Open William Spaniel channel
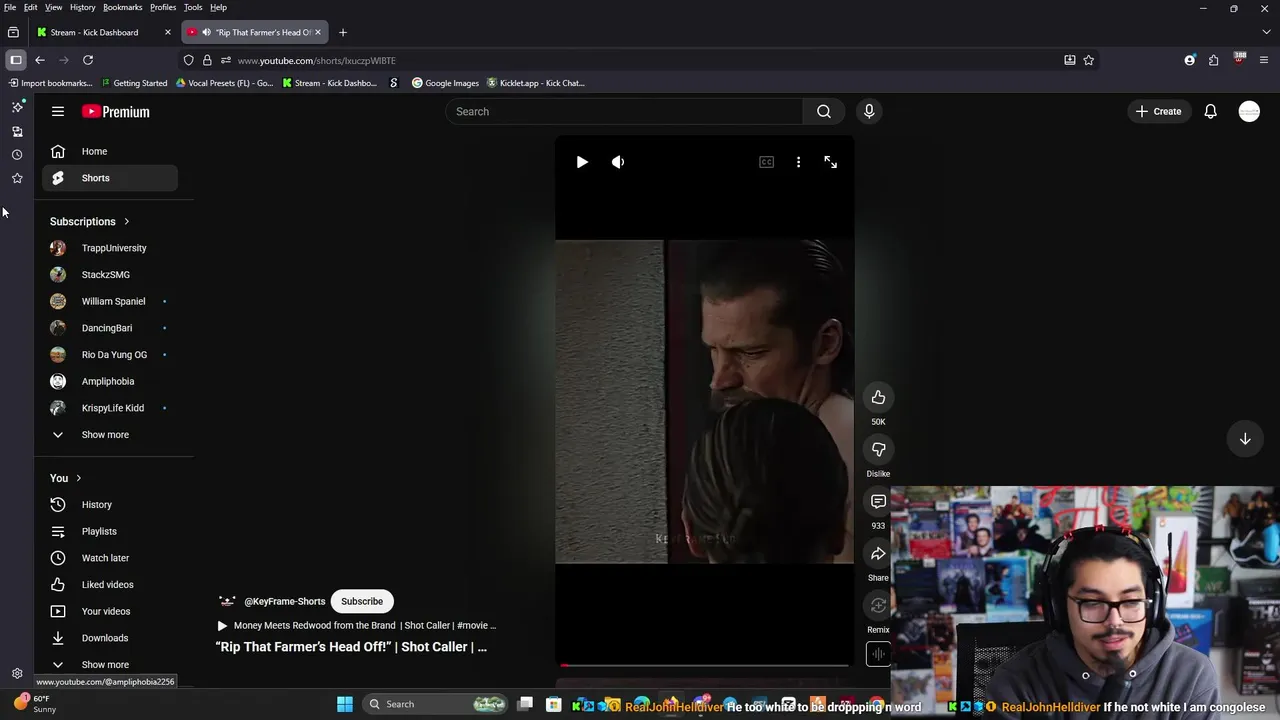 110,301
